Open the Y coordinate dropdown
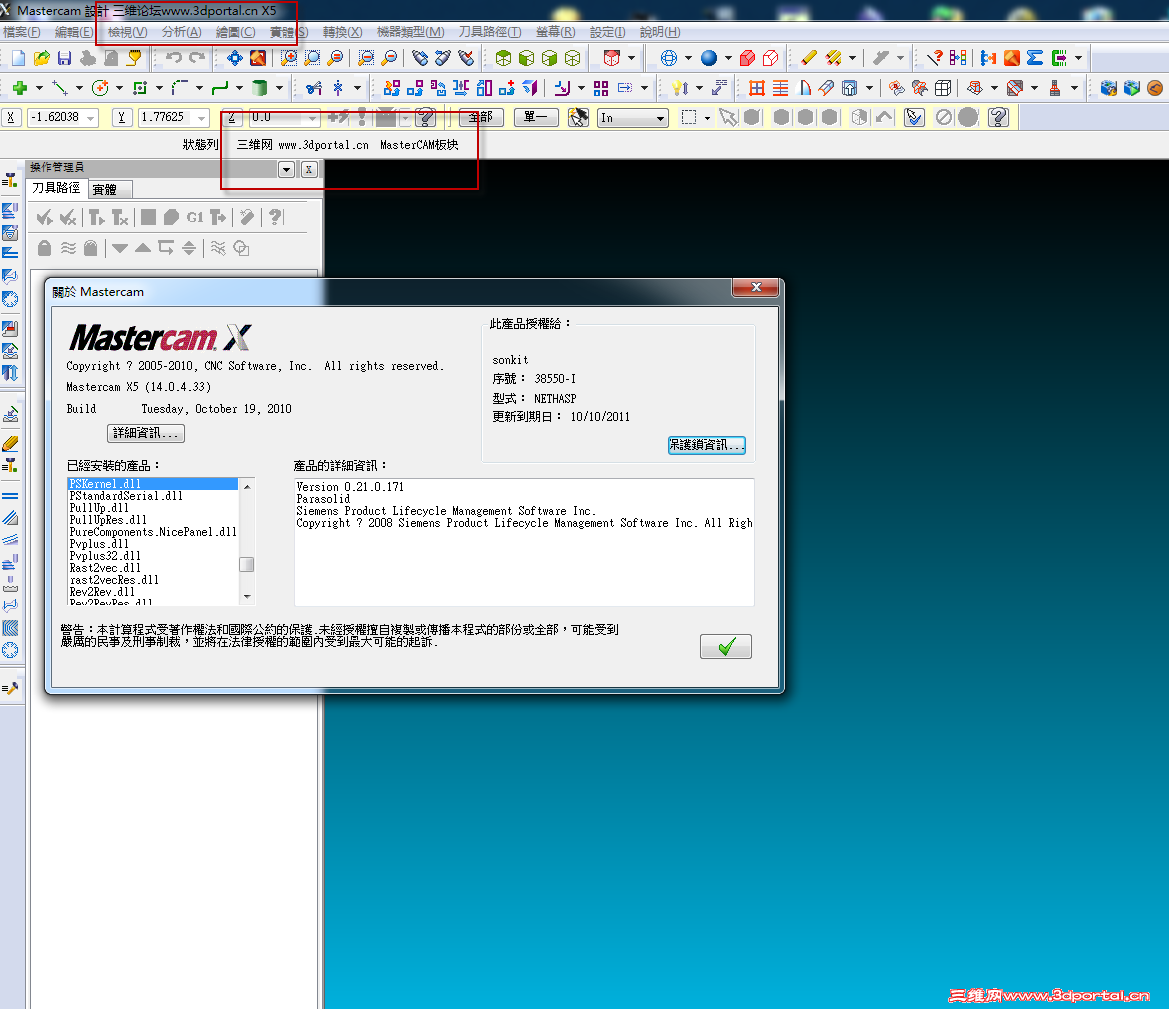 [x=202, y=118]
